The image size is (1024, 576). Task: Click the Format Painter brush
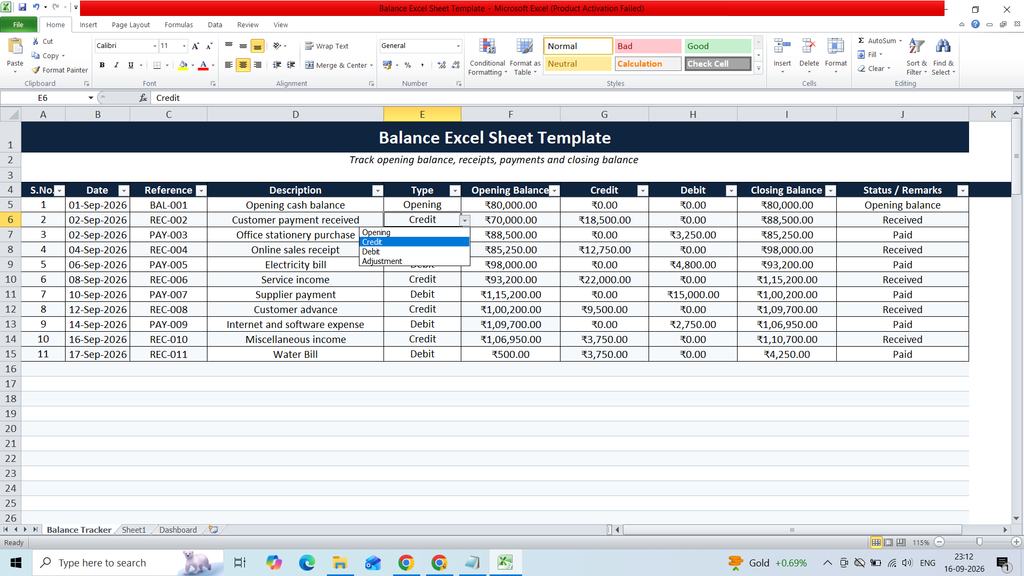[36, 70]
